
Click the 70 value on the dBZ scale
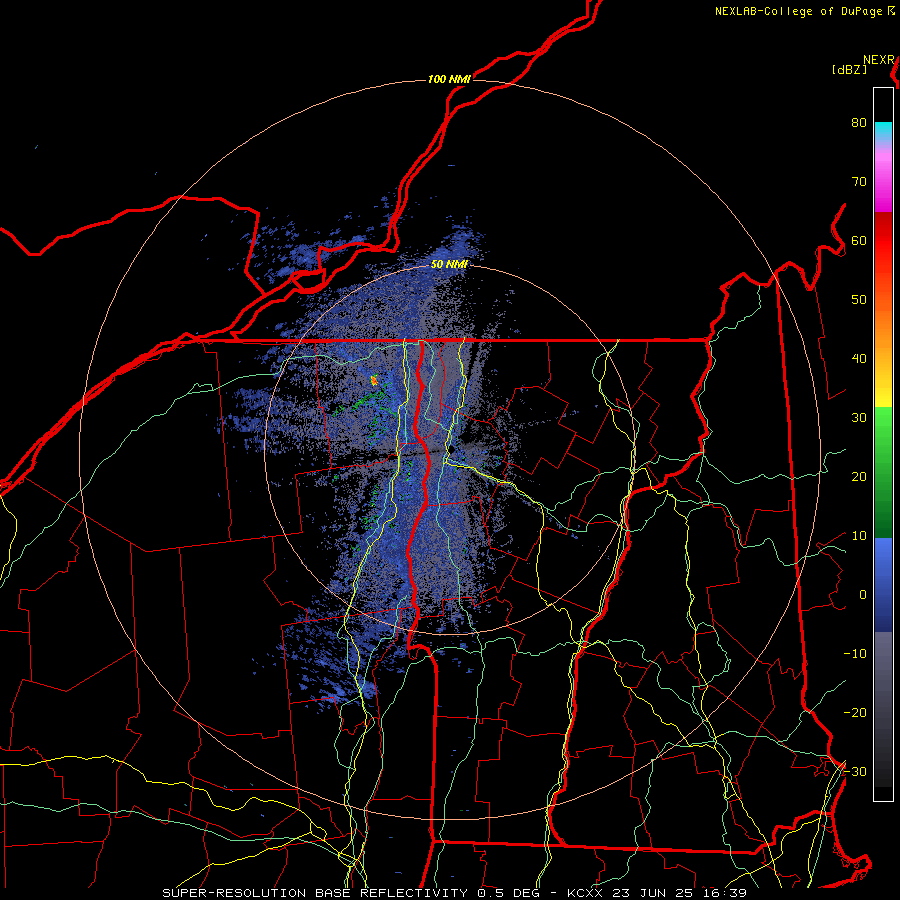[x=859, y=181]
